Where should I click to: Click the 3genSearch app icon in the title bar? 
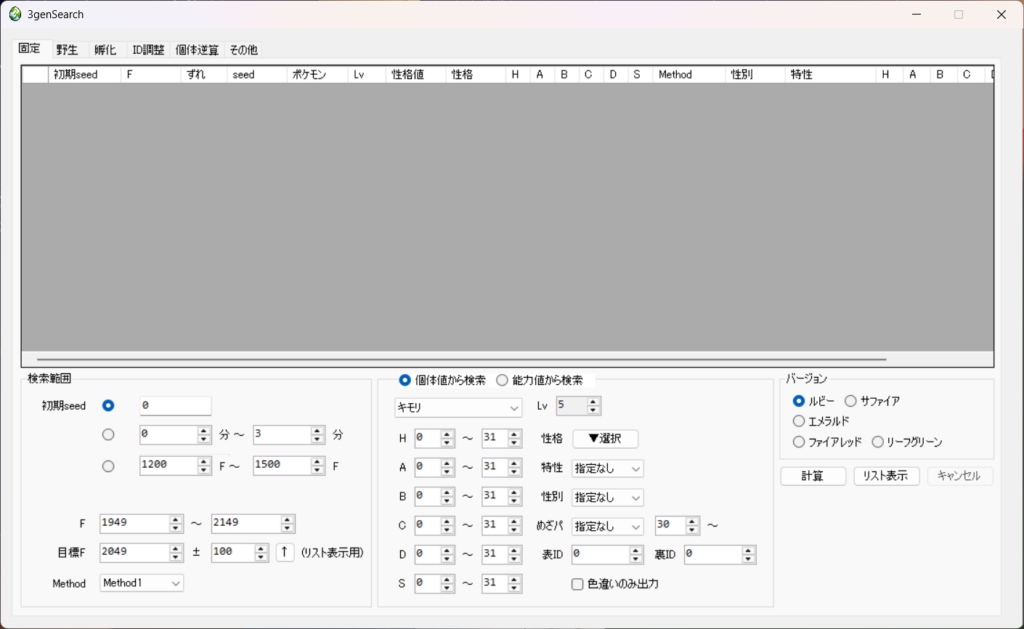coord(14,14)
